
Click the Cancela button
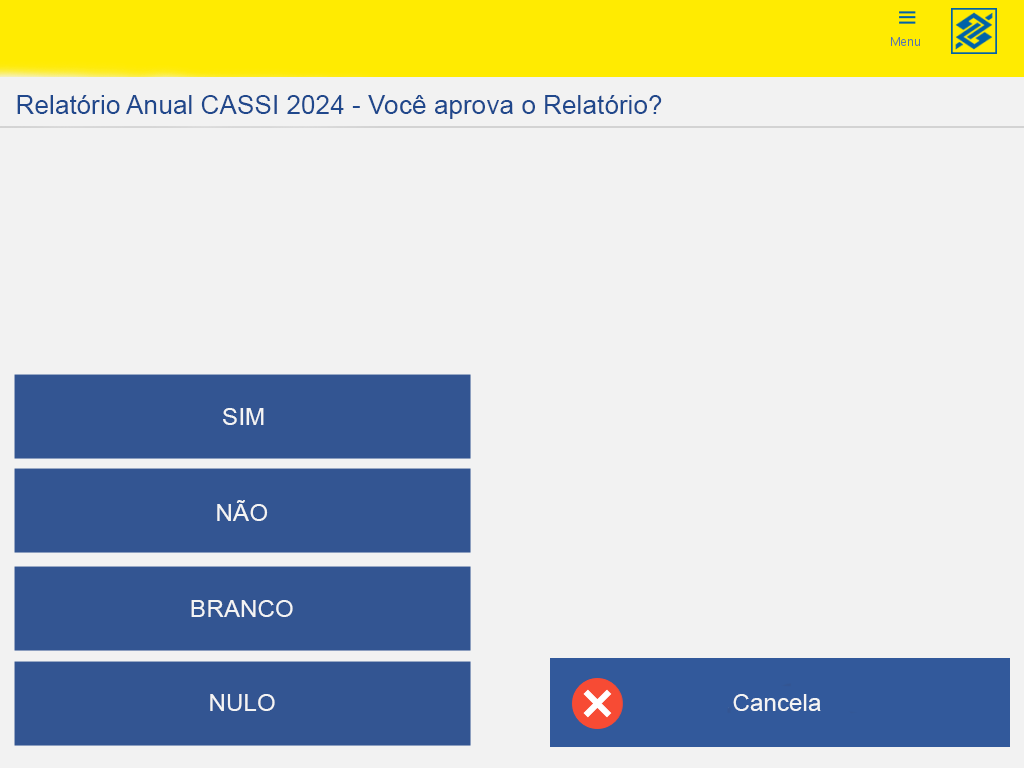[780, 703]
